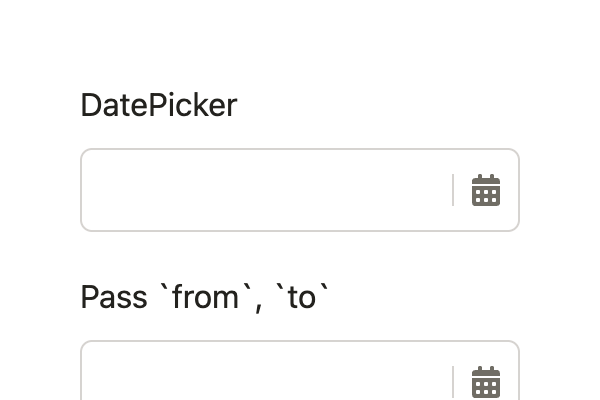
Task: Show the date grid using the upper calendar icon
Action: coord(486,190)
